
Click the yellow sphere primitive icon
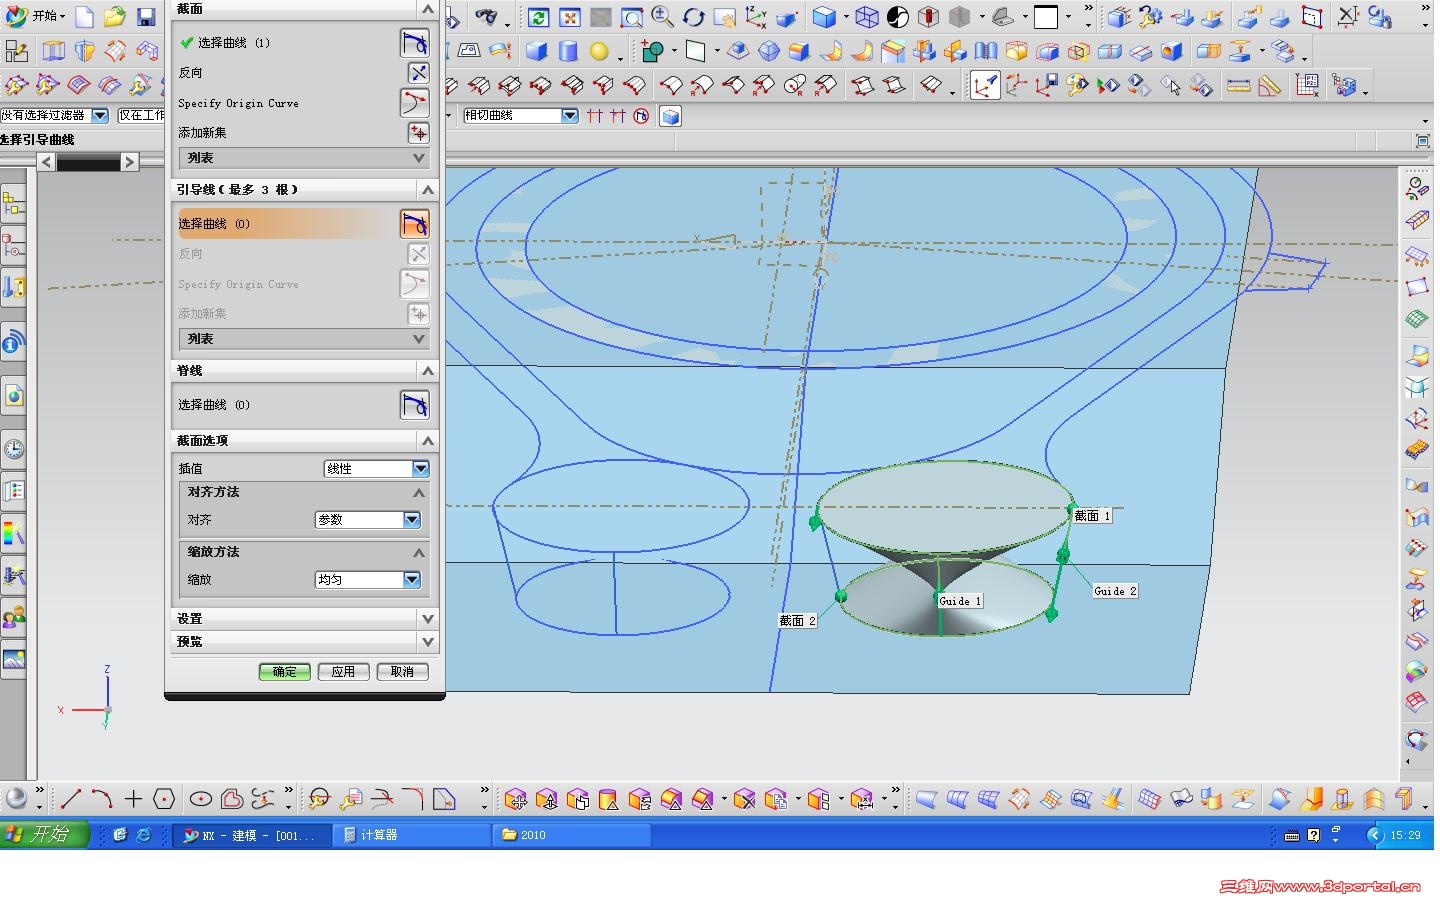click(x=599, y=51)
